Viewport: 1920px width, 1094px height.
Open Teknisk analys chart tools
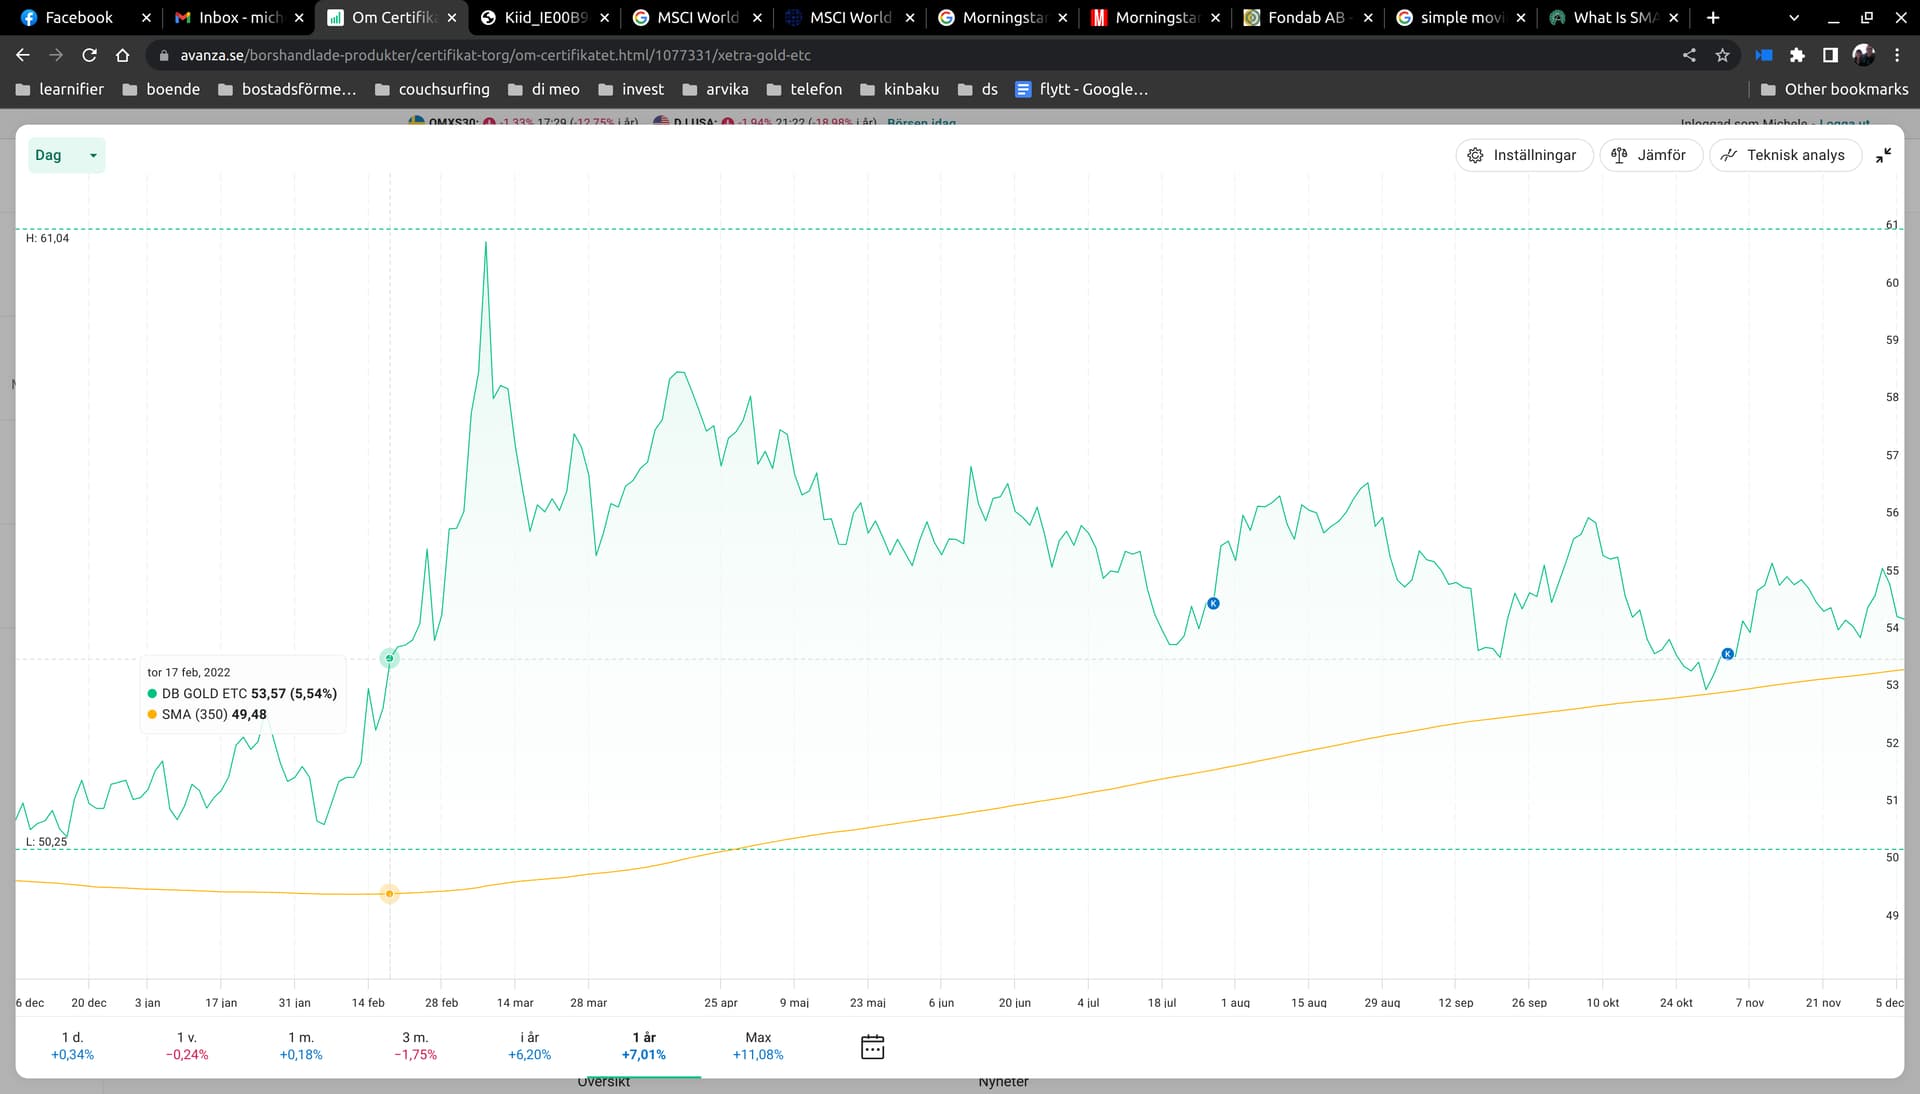pyautogui.click(x=1783, y=155)
